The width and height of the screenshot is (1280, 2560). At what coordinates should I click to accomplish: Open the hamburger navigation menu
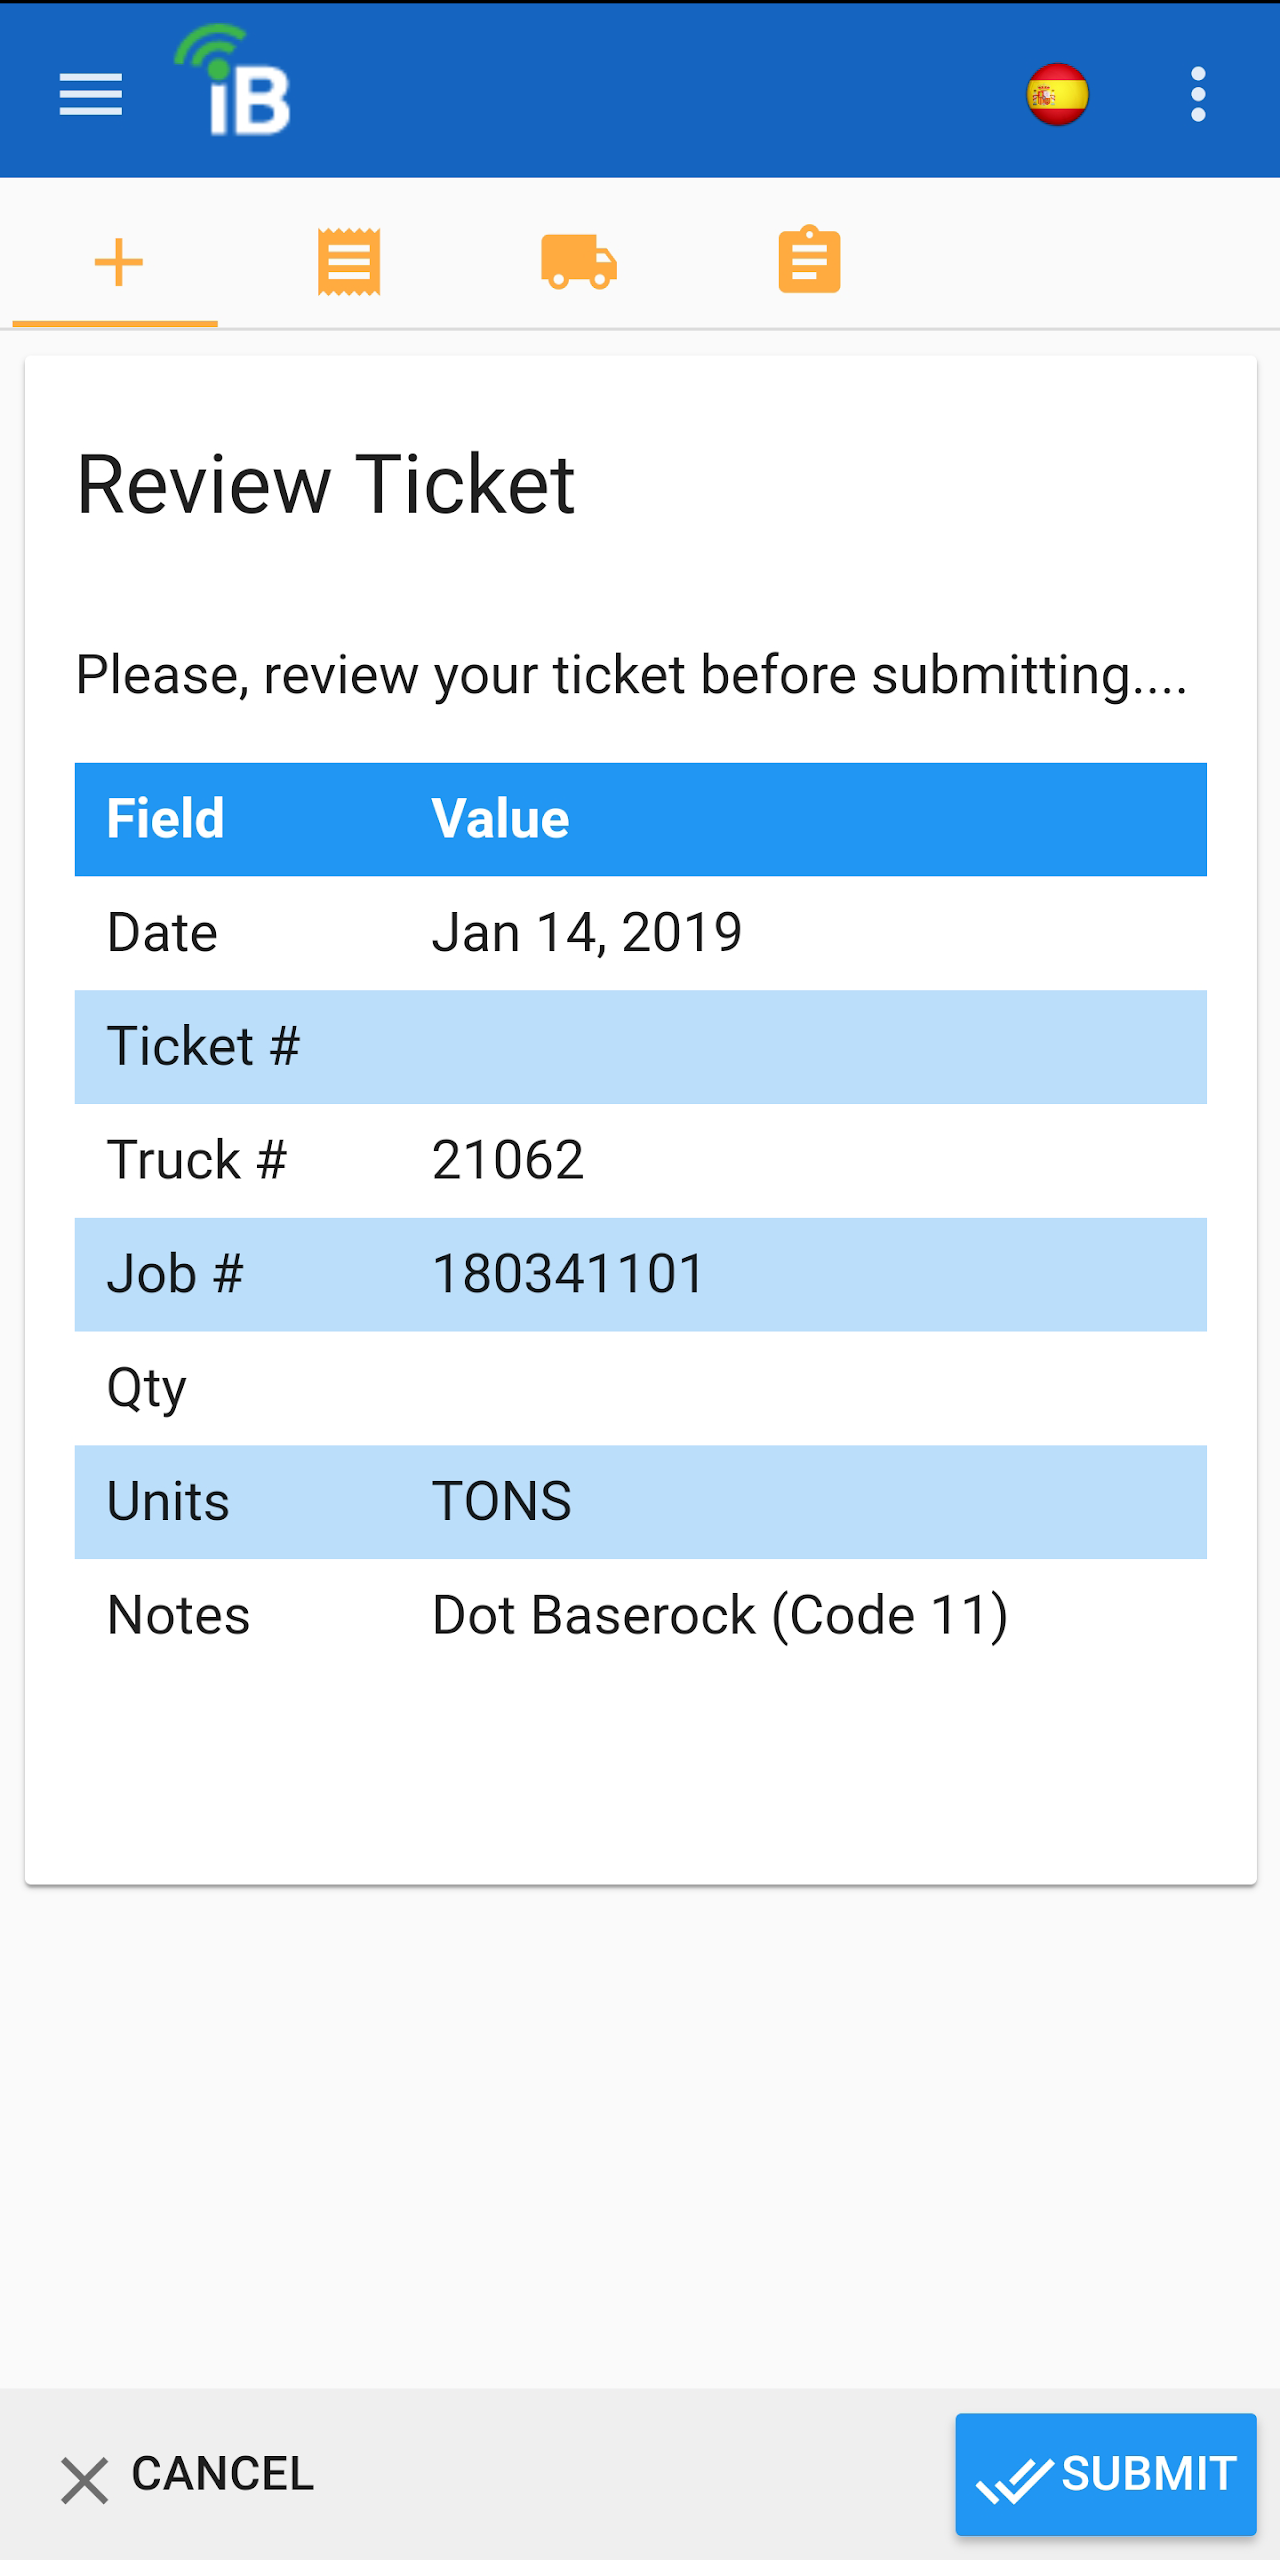pyautogui.click(x=90, y=95)
